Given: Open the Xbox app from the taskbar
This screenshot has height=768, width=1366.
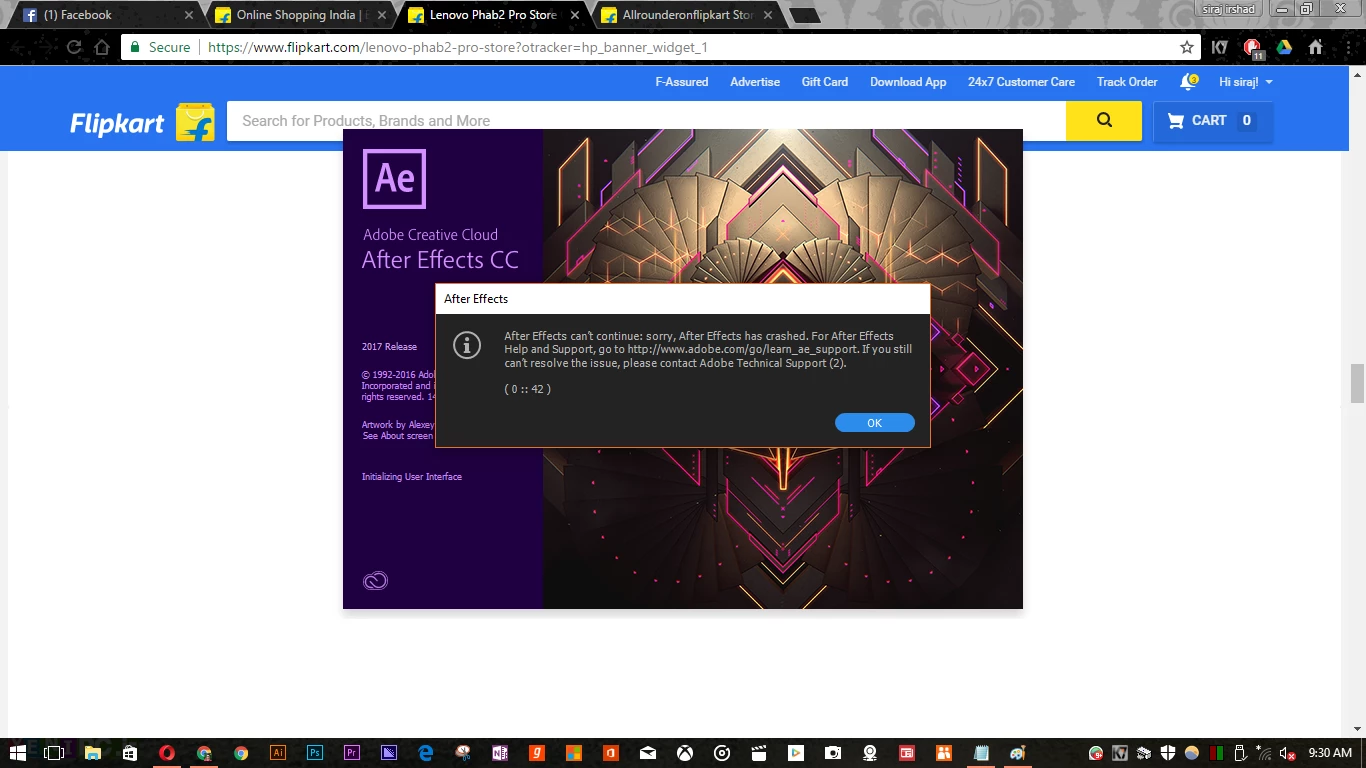Looking at the screenshot, I should 685,753.
